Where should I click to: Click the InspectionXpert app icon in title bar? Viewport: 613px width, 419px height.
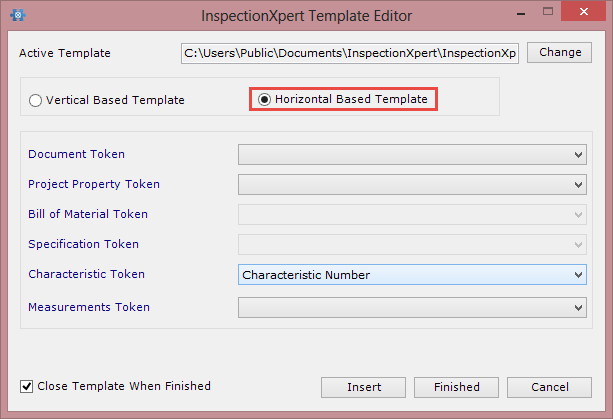tap(18, 15)
